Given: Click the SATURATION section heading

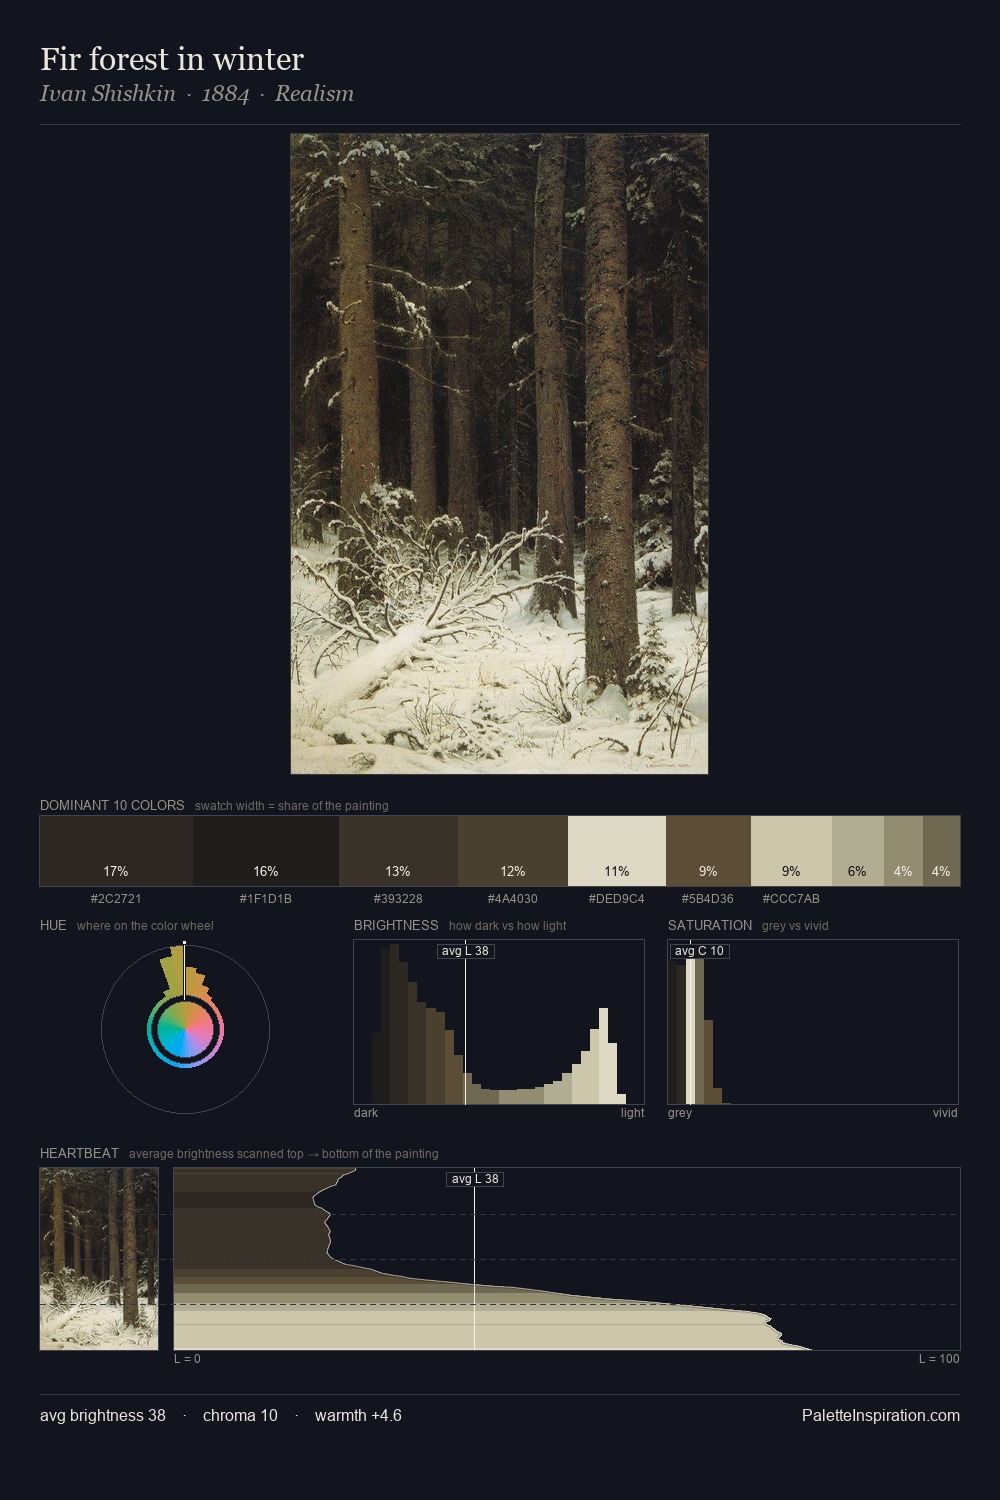Looking at the screenshot, I should (x=710, y=925).
